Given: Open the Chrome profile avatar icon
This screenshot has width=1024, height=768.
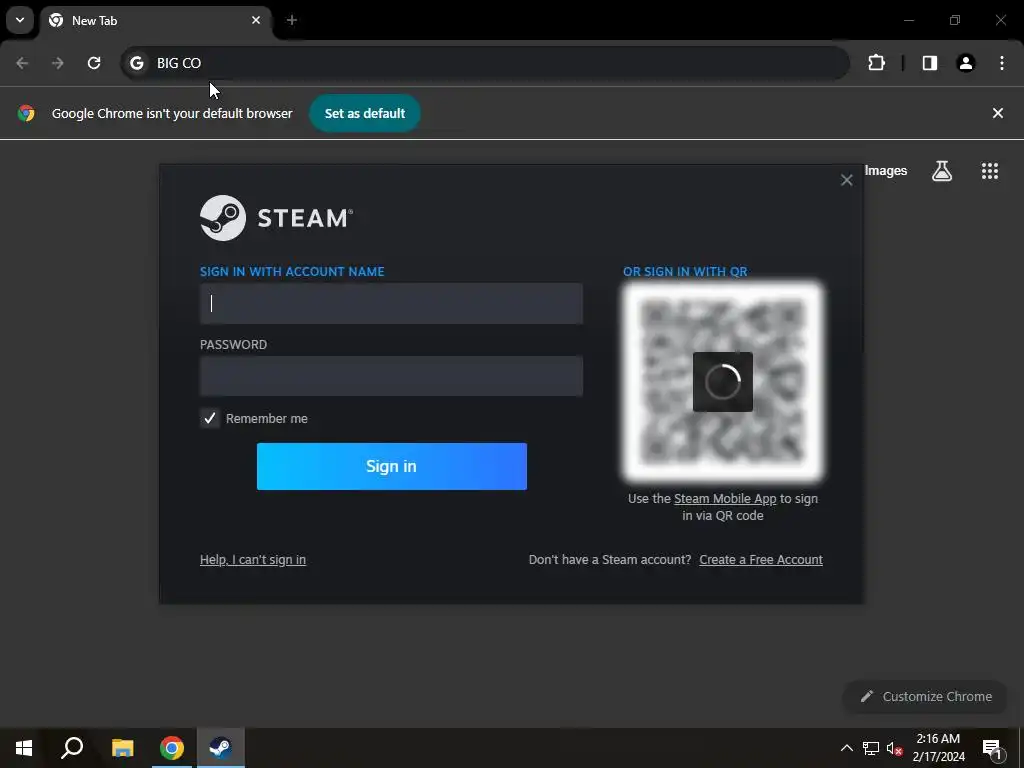Looking at the screenshot, I should click(966, 63).
